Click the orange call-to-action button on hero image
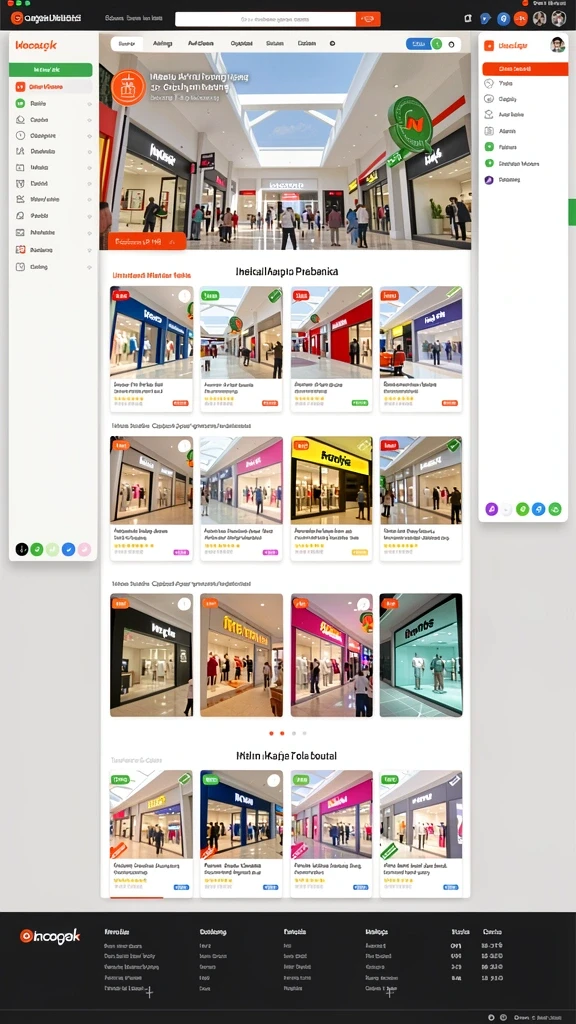 [x=147, y=242]
